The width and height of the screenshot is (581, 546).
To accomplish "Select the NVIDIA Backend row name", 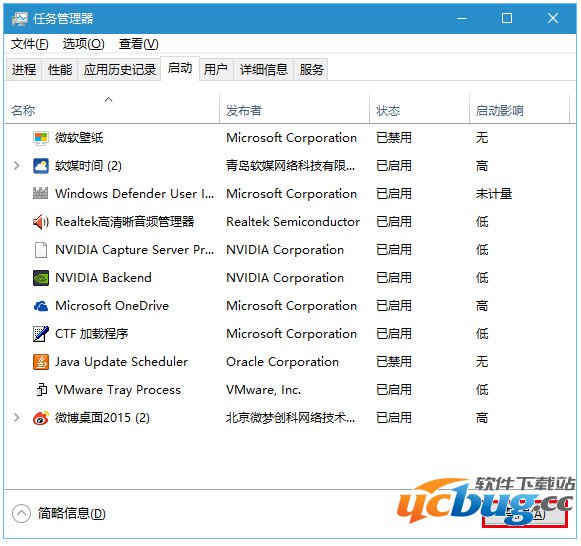I will click(103, 278).
